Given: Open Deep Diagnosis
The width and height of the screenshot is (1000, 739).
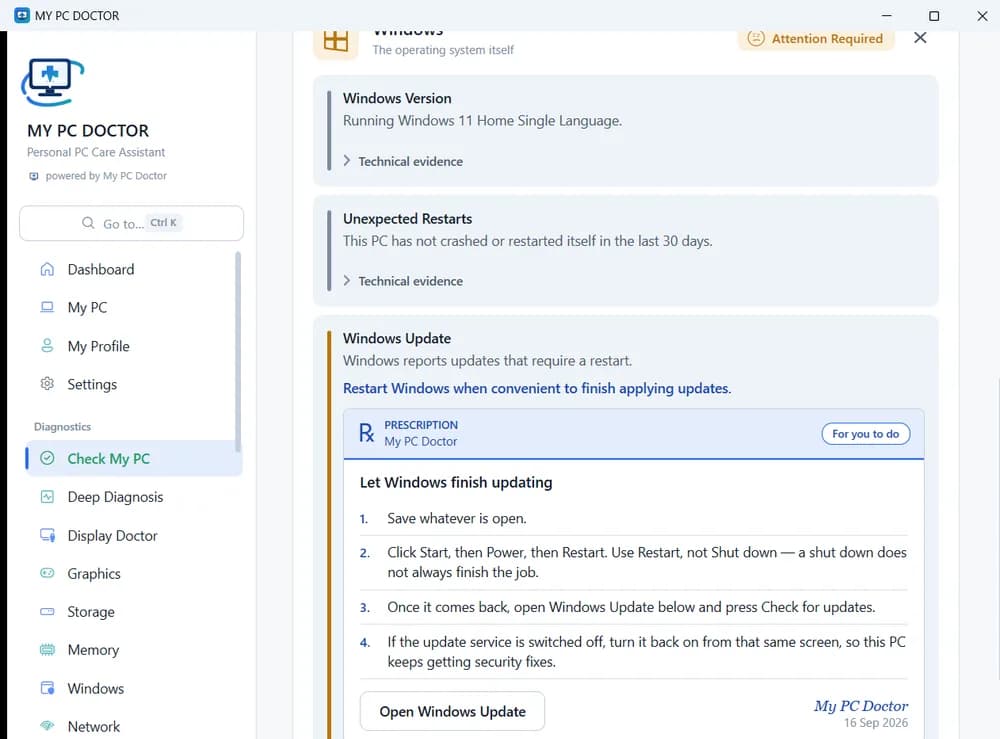Looking at the screenshot, I should [134, 497].
